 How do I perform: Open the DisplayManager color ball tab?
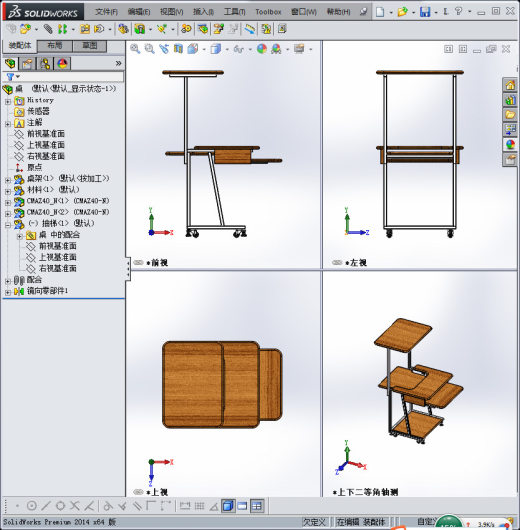pyautogui.click(x=62, y=64)
